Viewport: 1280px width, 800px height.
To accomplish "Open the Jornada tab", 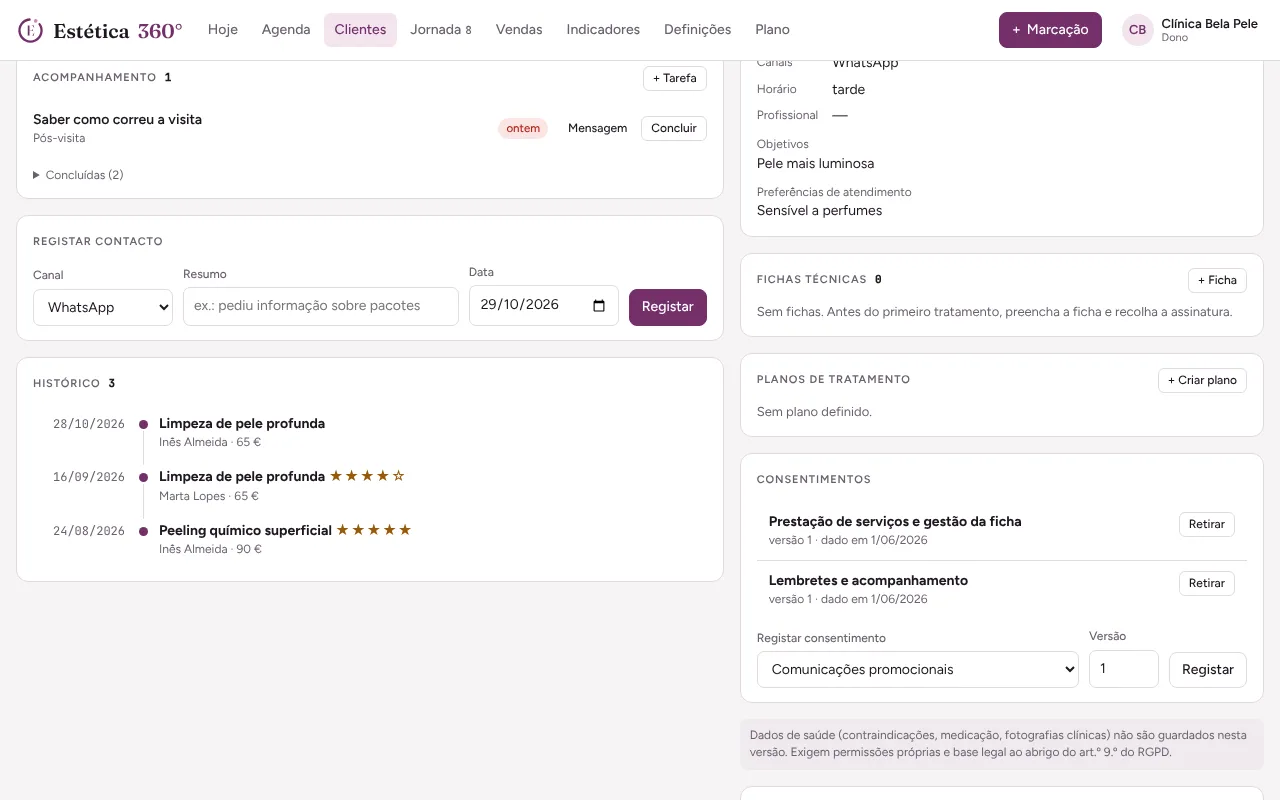I will point(441,30).
